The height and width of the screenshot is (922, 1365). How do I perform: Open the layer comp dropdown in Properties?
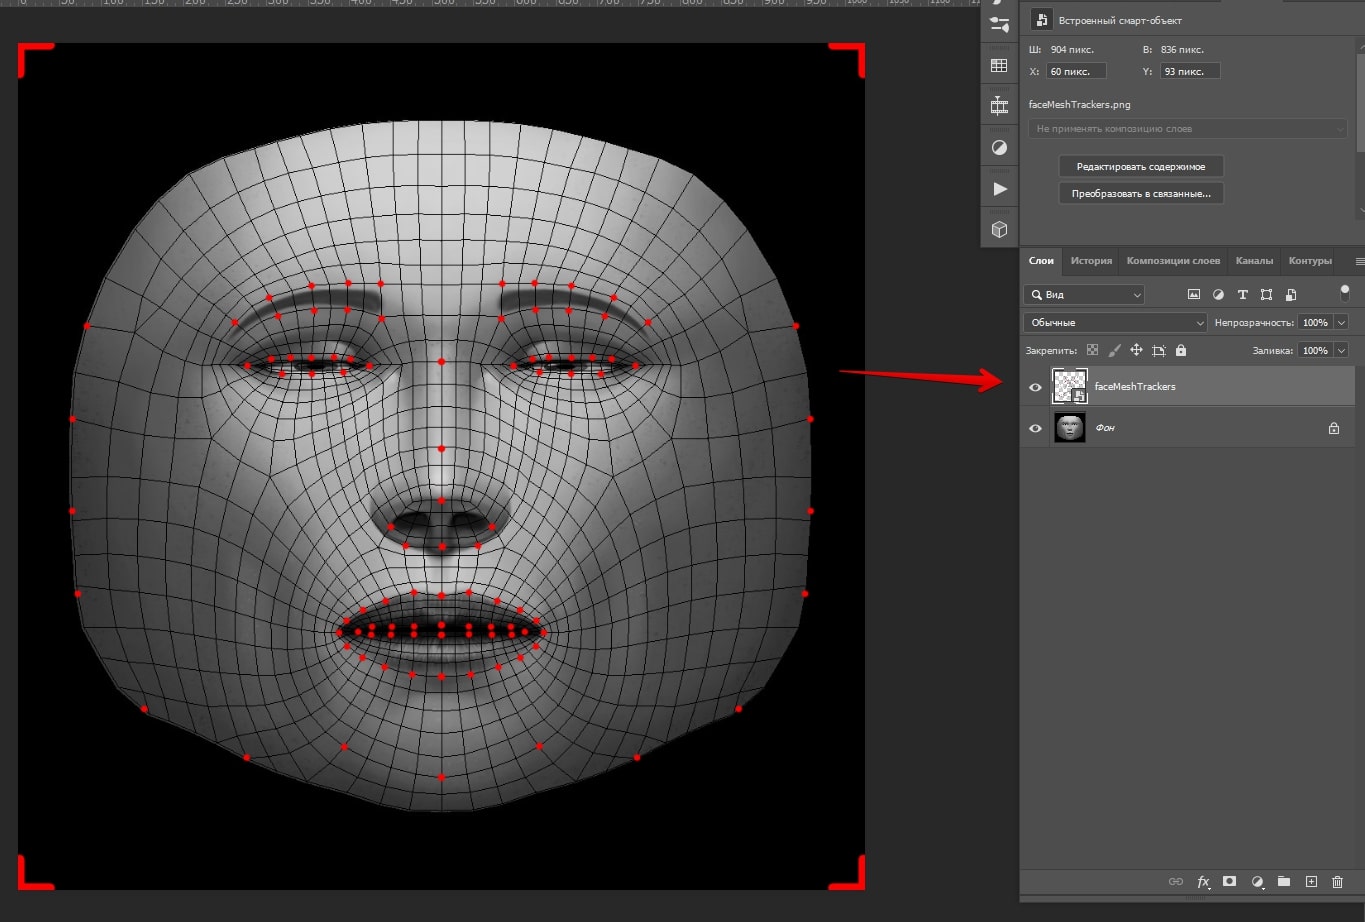coord(1188,129)
